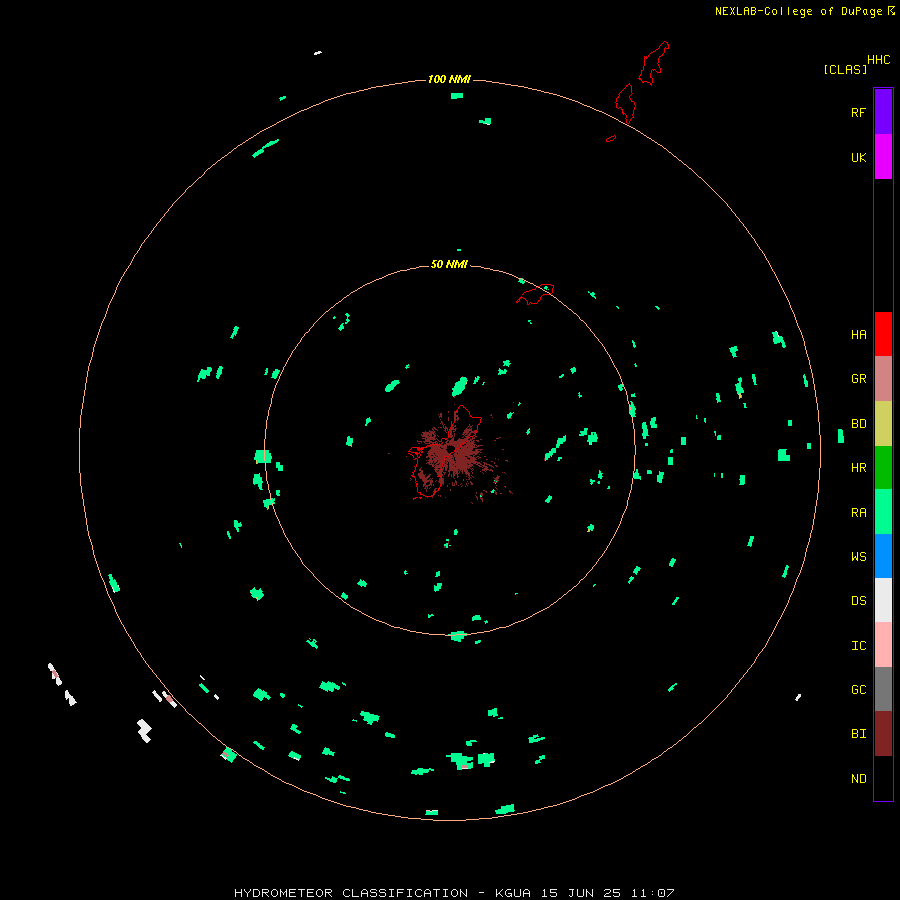Click the 'RF' legend label
This screenshot has width=900, height=900.
pyautogui.click(x=858, y=113)
